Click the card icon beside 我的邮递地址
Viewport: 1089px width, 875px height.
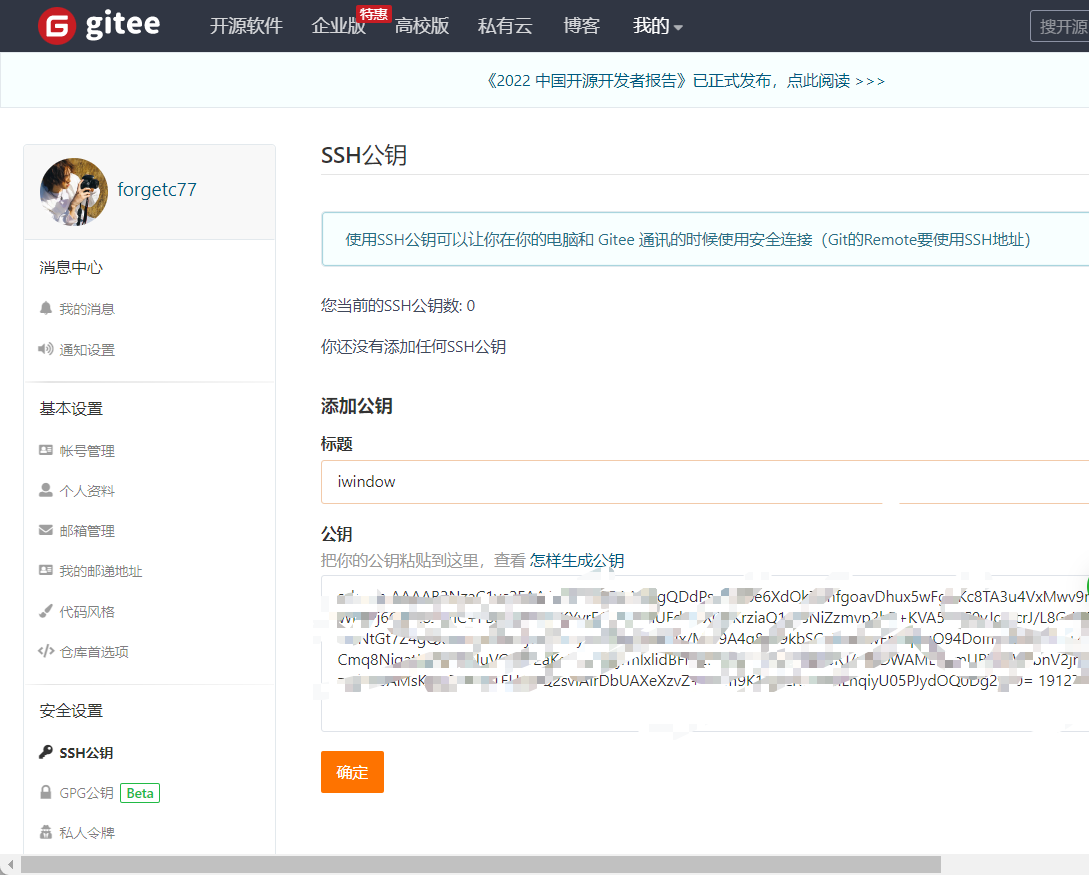tap(46, 570)
